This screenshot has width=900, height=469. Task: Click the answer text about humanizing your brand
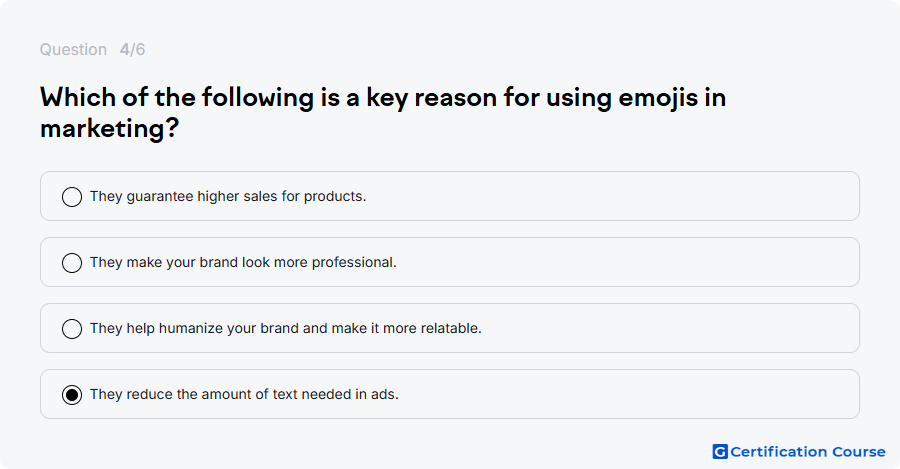tap(286, 328)
